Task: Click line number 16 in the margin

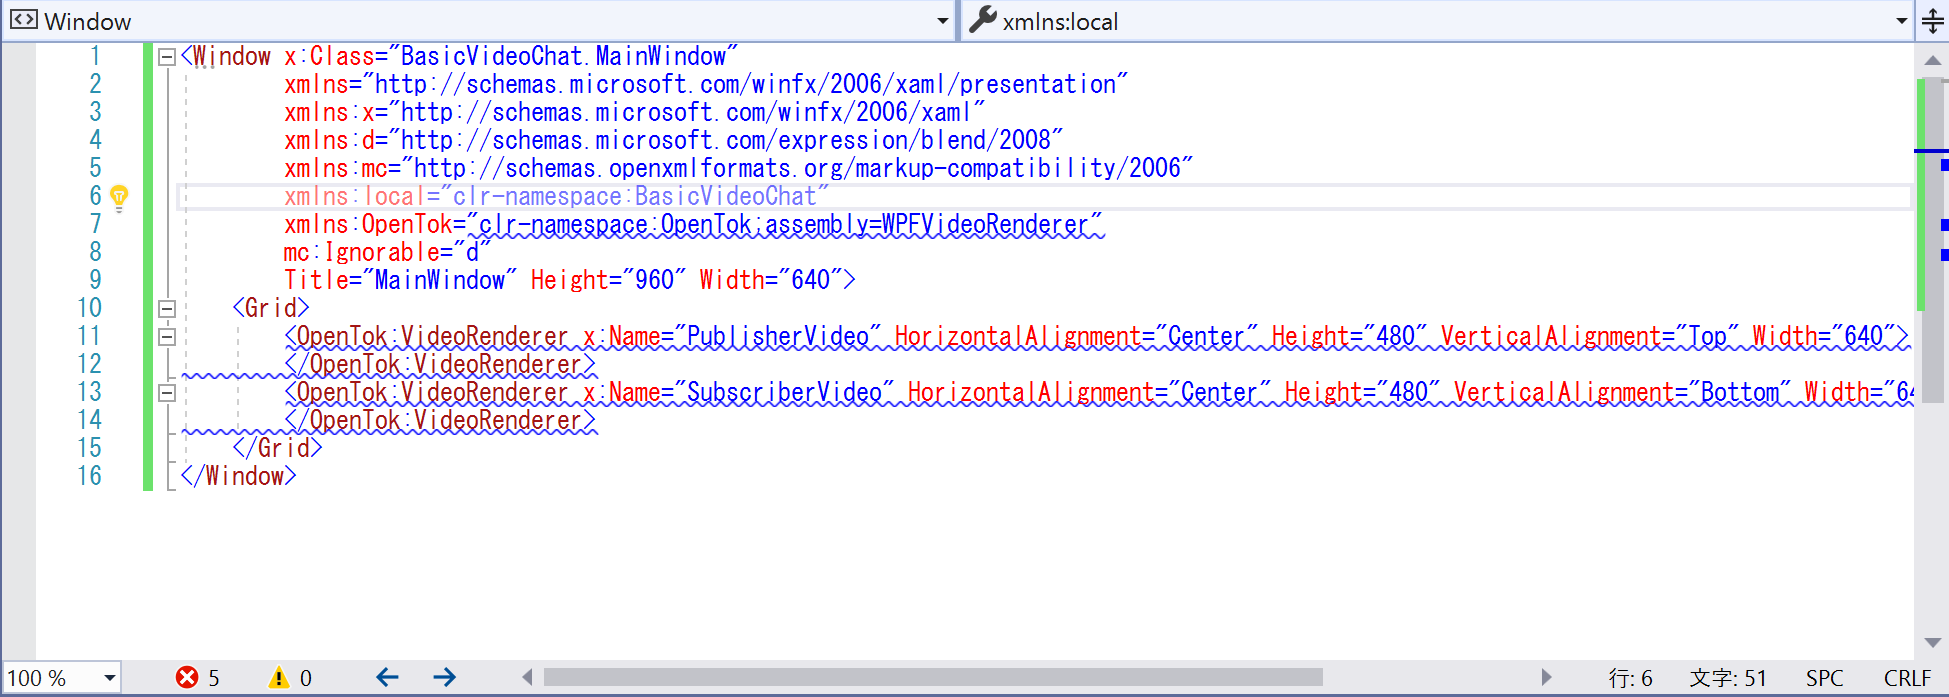Action: point(90,477)
